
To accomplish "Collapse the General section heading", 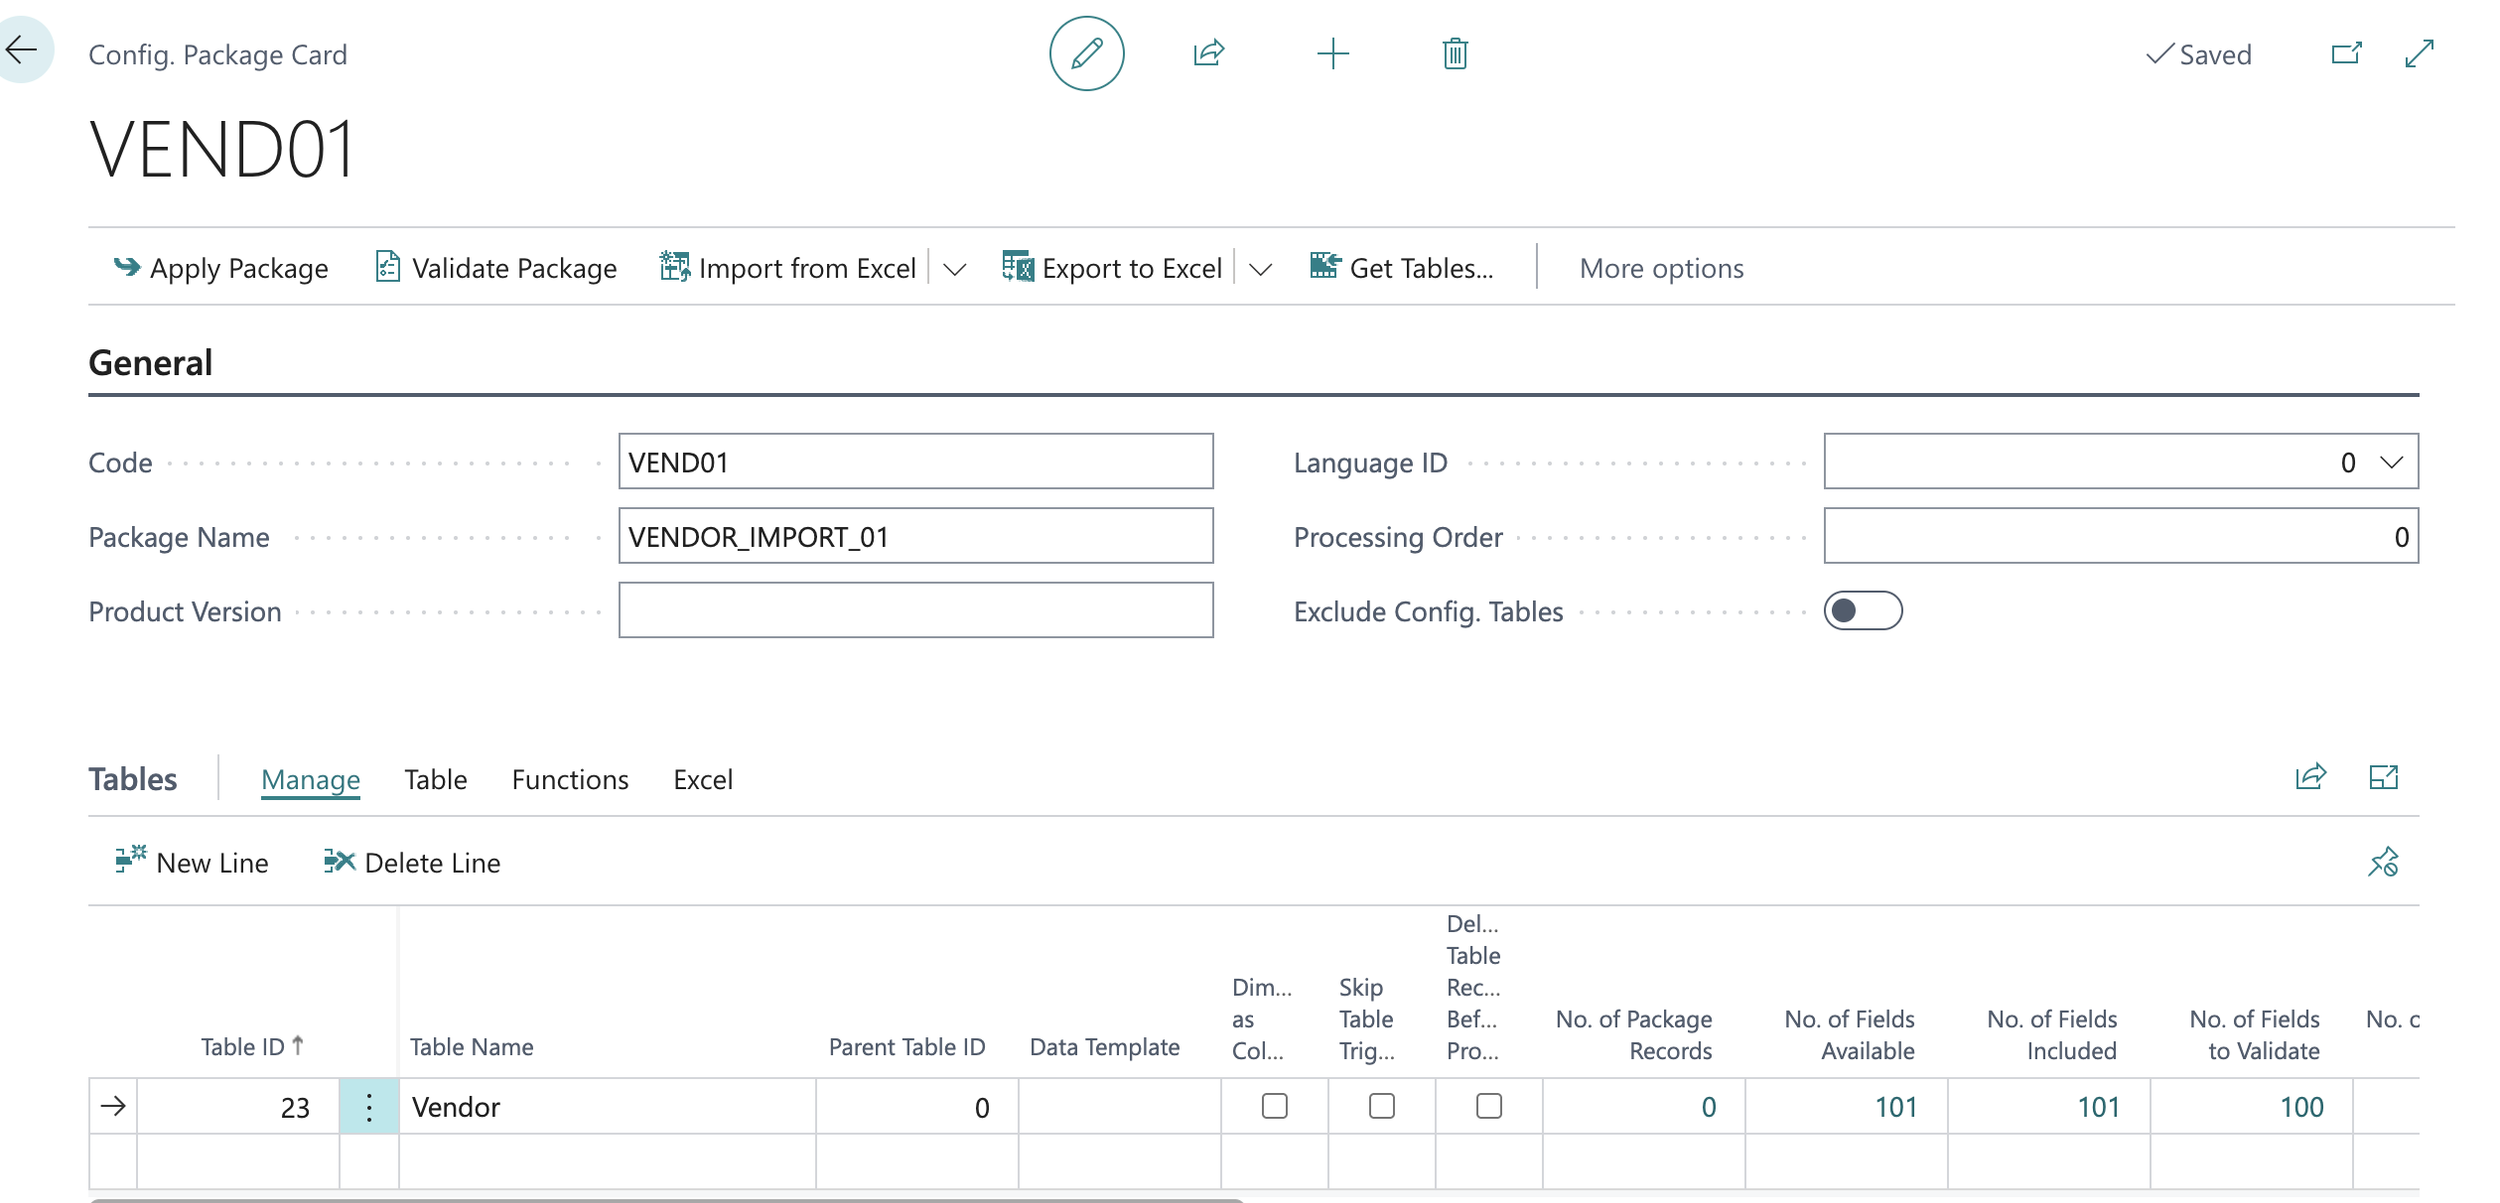I will tap(150, 362).
